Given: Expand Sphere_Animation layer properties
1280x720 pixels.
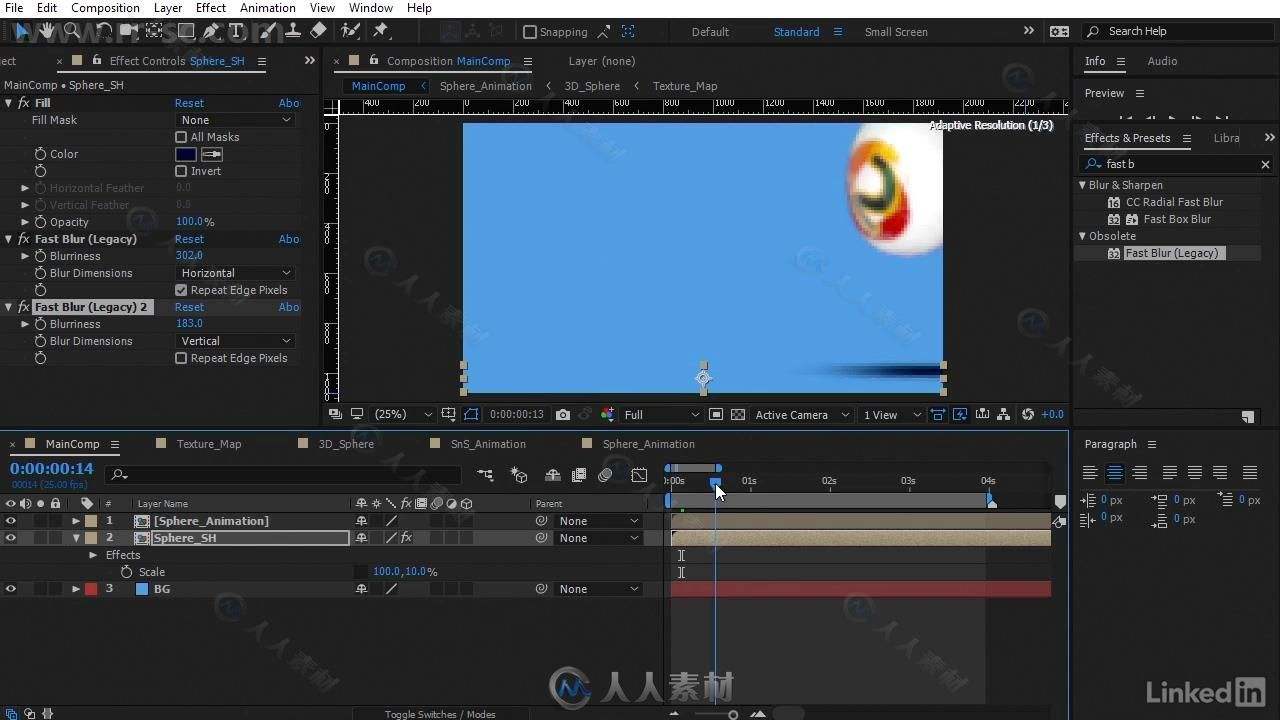Looking at the screenshot, I should 75,521.
